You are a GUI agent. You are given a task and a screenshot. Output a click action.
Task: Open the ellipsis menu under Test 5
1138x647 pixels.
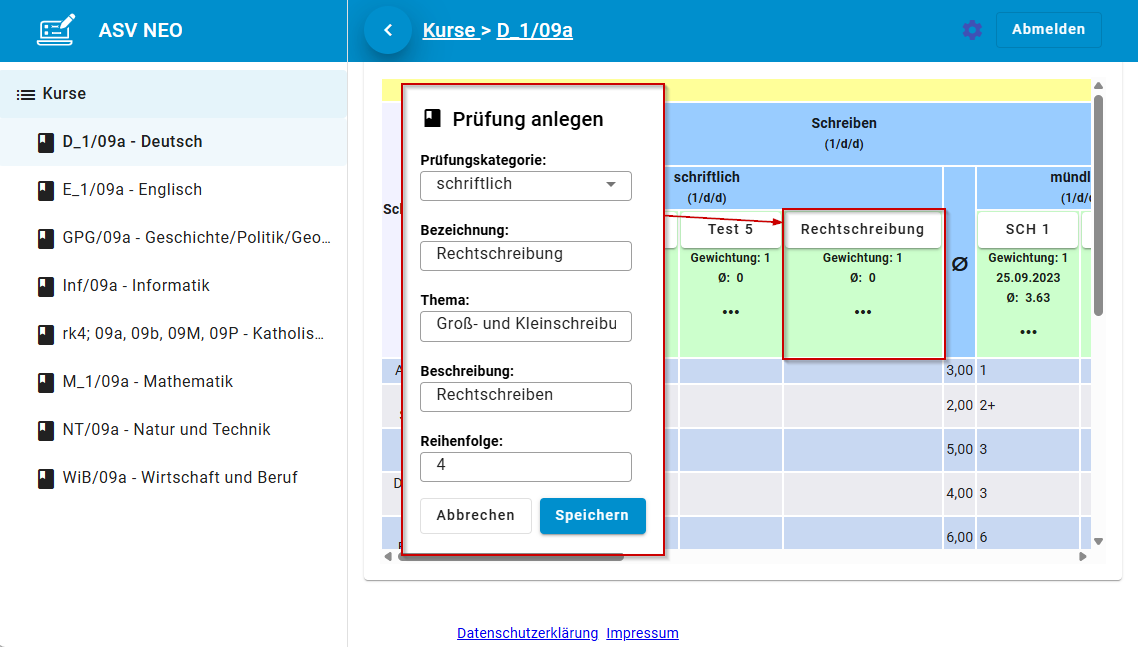tap(731, 311)
